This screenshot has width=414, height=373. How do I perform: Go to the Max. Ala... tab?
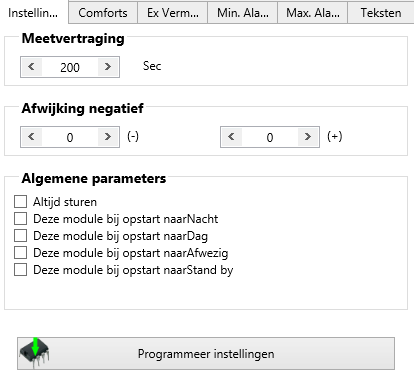coord(313,13)
